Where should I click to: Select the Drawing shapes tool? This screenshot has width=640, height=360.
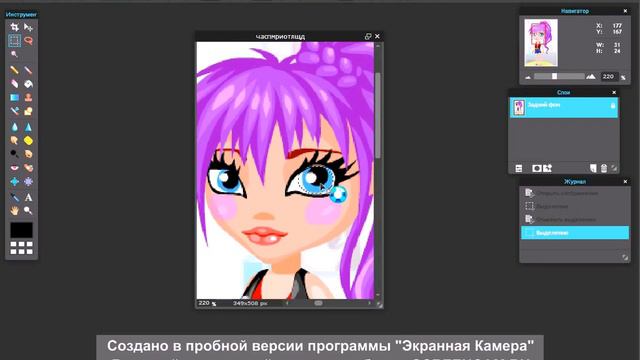click(x=28, y=111)
